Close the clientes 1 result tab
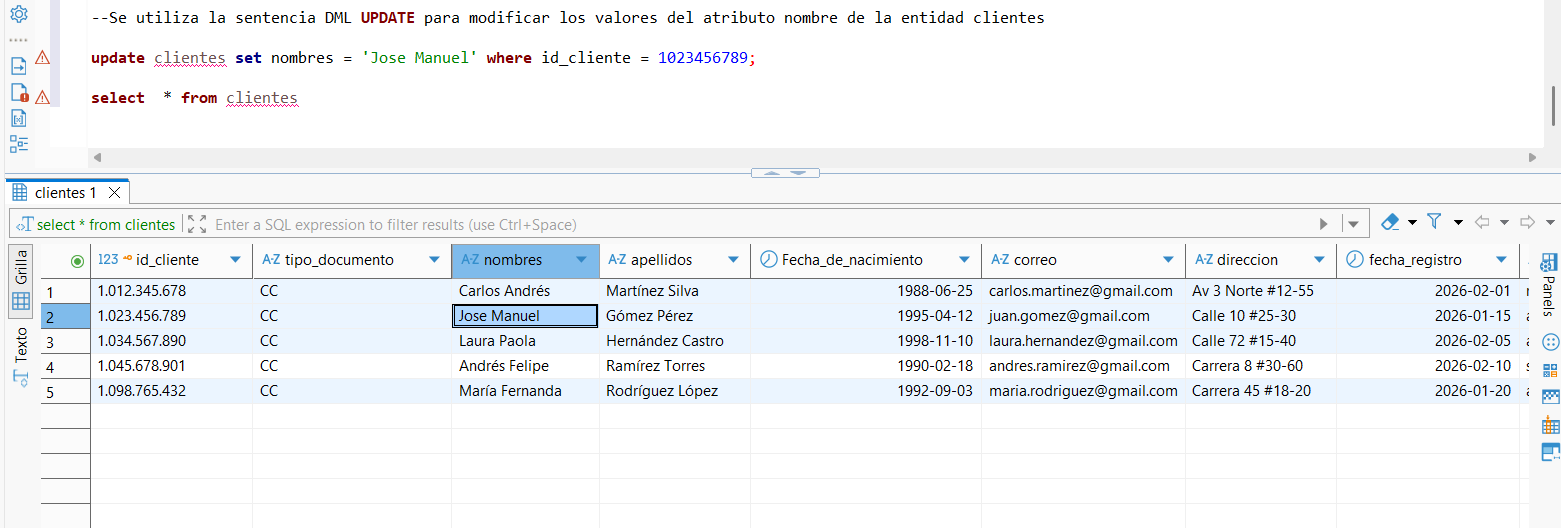This screenshot has height=528, width=1561. (x=114, y=192)
